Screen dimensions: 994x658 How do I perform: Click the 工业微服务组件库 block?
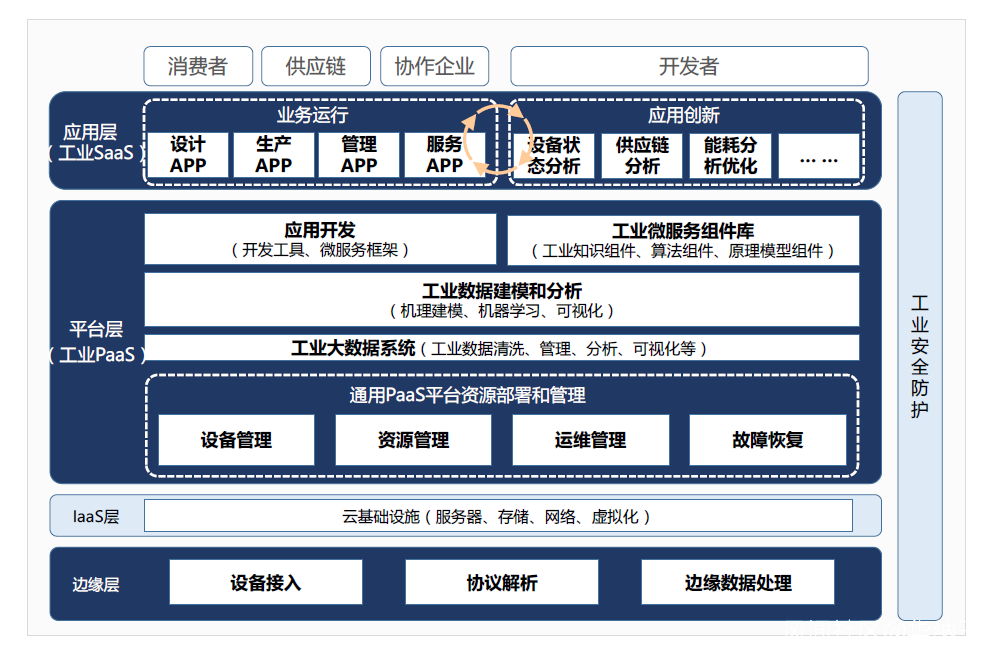pyautogui.click(x=683, y=240)
